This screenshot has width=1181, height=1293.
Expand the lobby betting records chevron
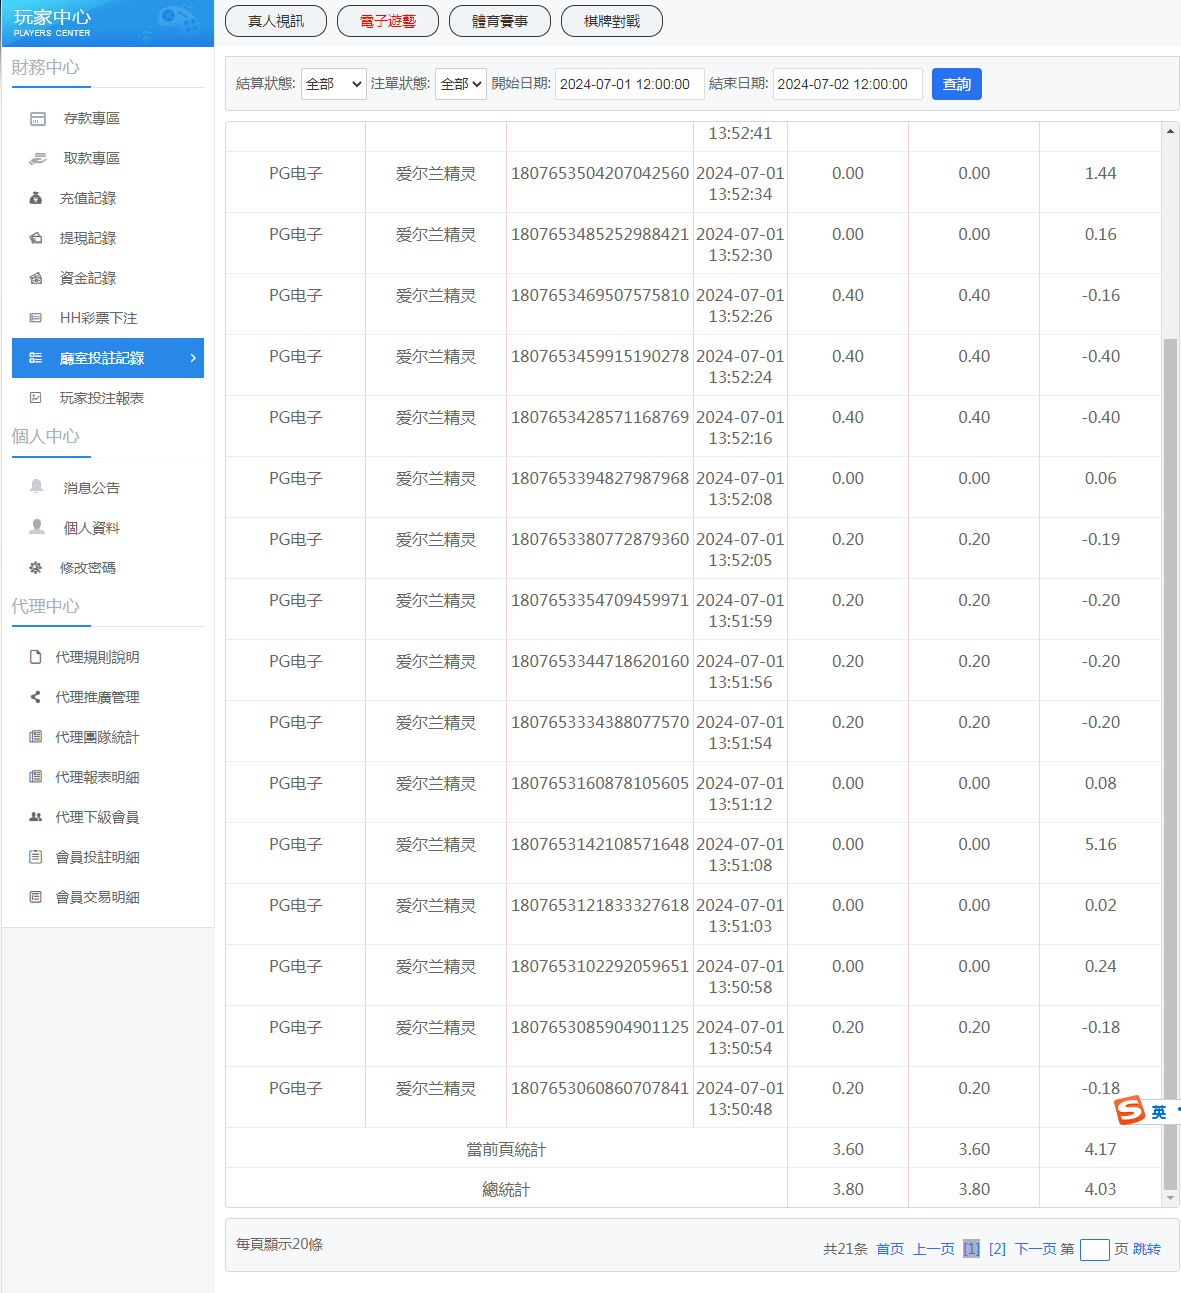coord(193,358)
